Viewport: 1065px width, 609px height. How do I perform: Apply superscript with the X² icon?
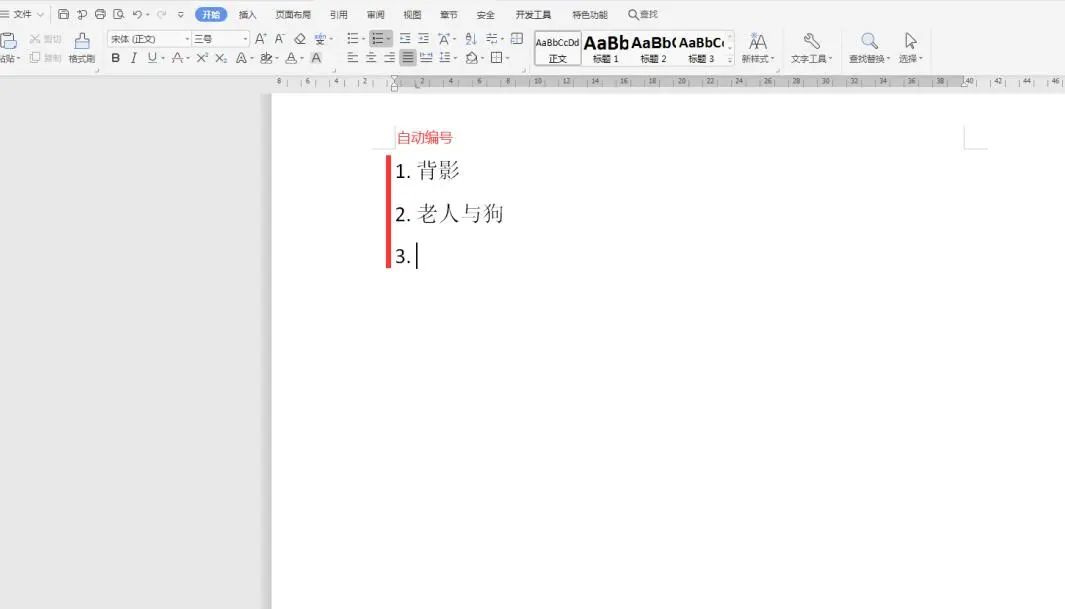click(x=202, y=58)
